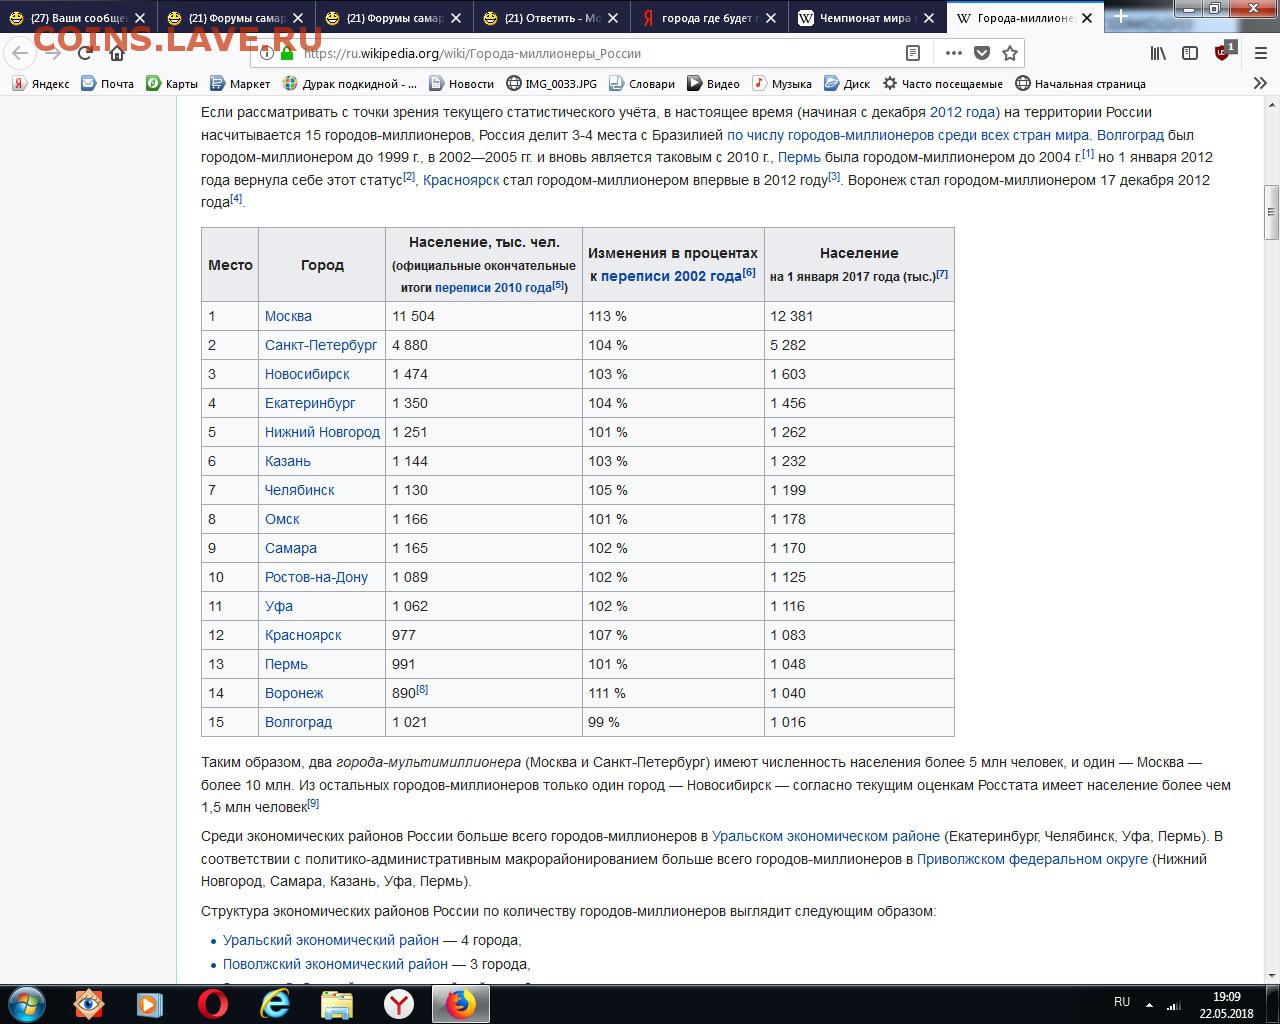Open Windows Start menu

[x=27, y=1003]
